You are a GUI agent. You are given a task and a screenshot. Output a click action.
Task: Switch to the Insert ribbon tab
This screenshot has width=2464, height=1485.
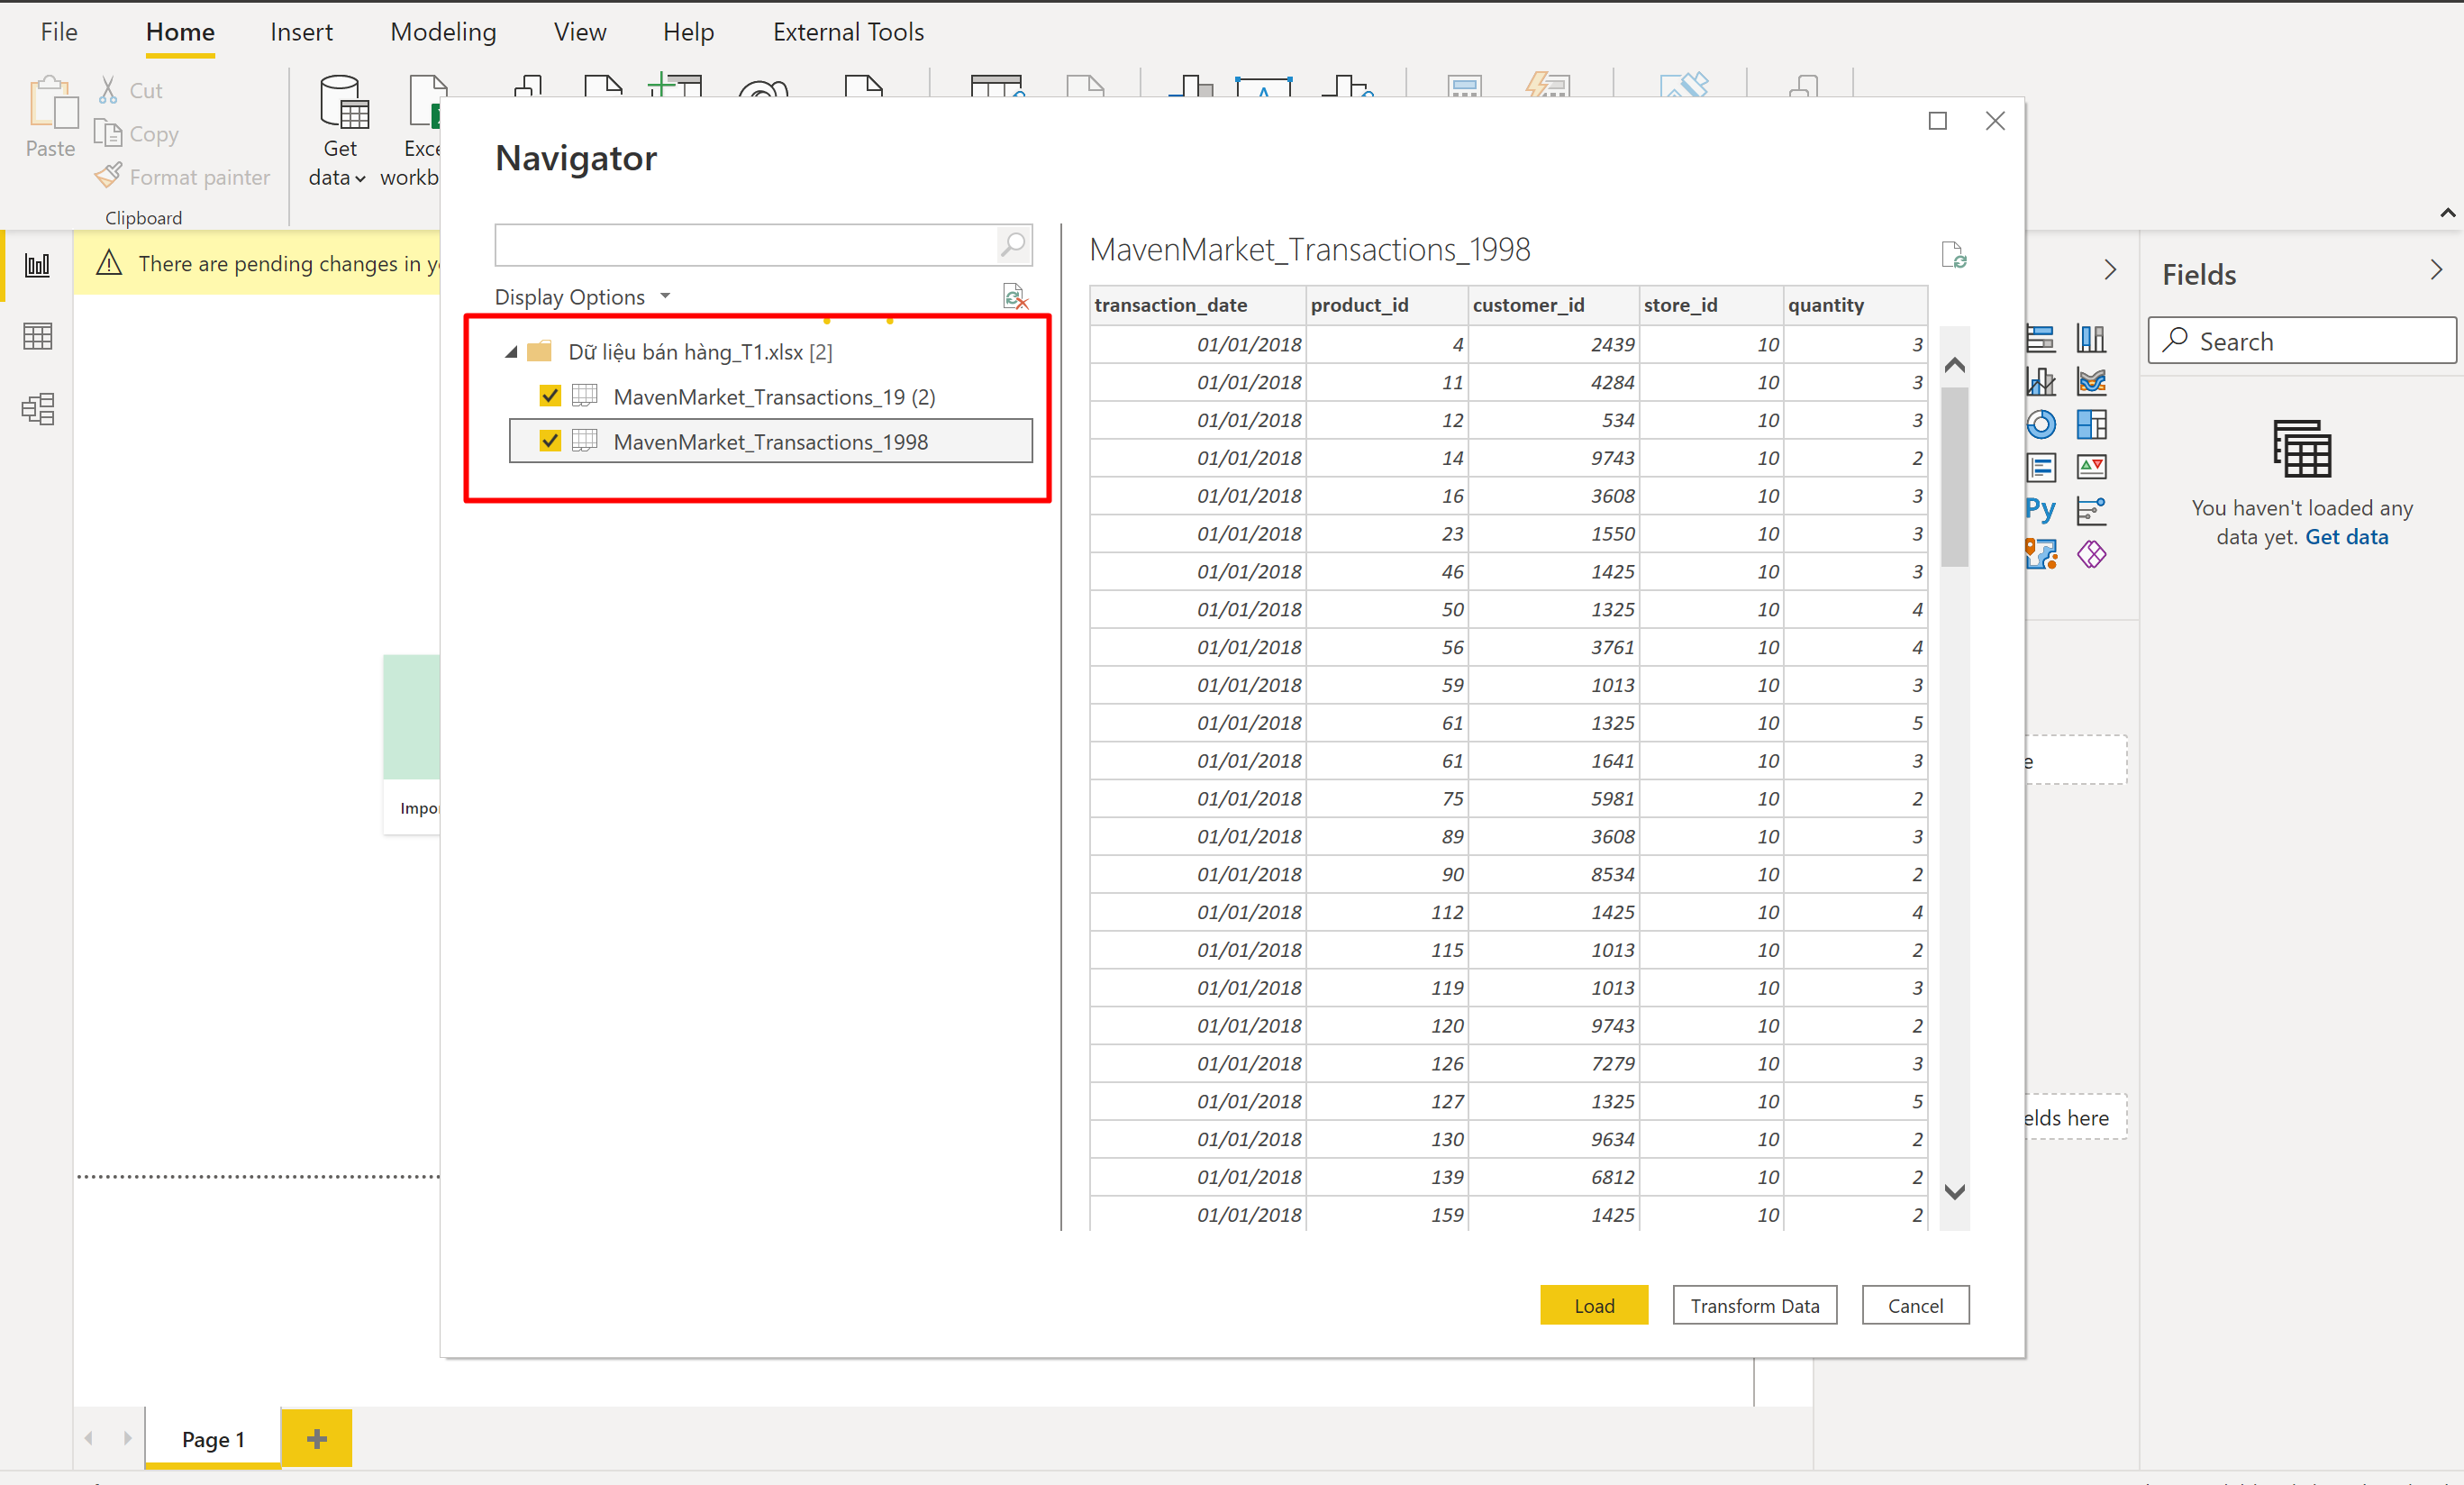[301, 32]
